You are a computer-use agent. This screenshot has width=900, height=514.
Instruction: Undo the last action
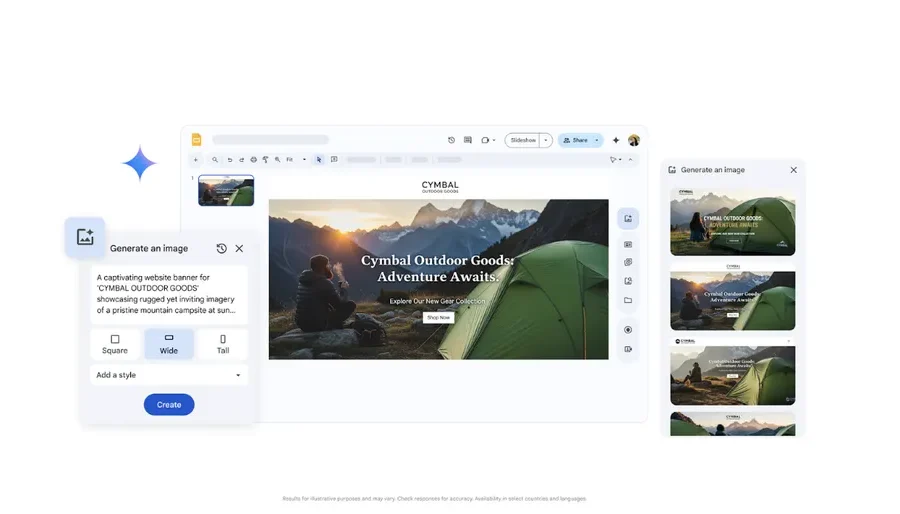(x=230, y=159)
